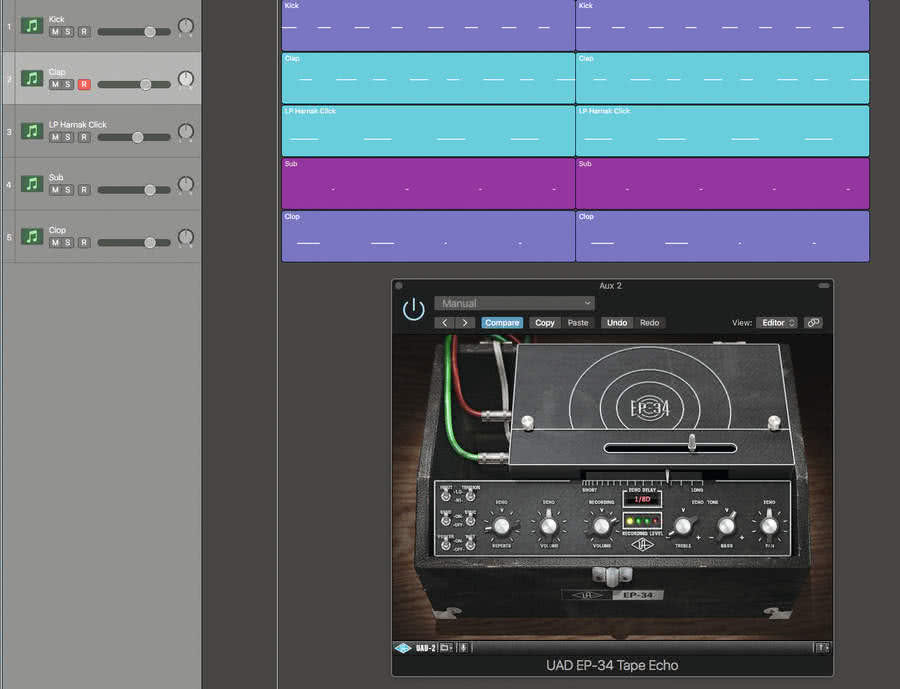Select the first Kick region
The image size is (900, 689).
(x=428, y=25)
